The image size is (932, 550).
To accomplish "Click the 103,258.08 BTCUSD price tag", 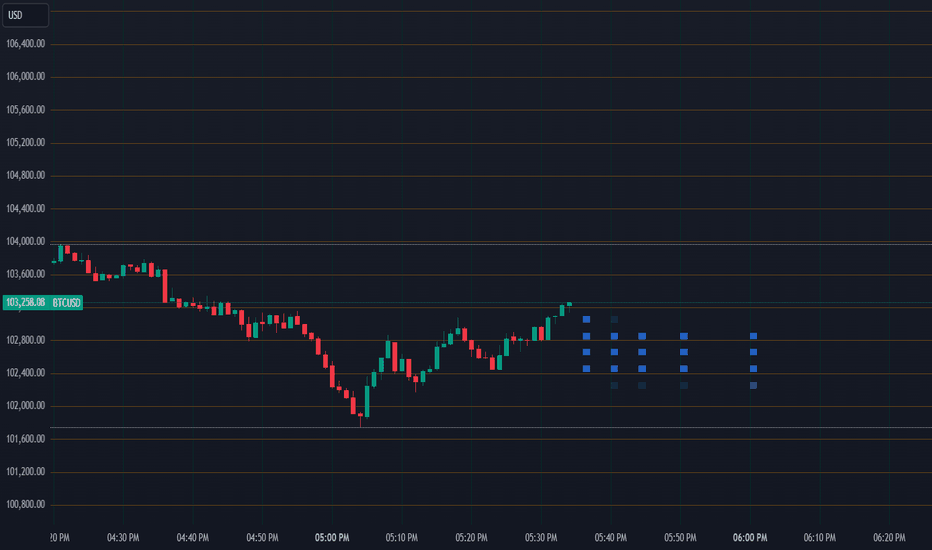I will [x=43, y=303].
